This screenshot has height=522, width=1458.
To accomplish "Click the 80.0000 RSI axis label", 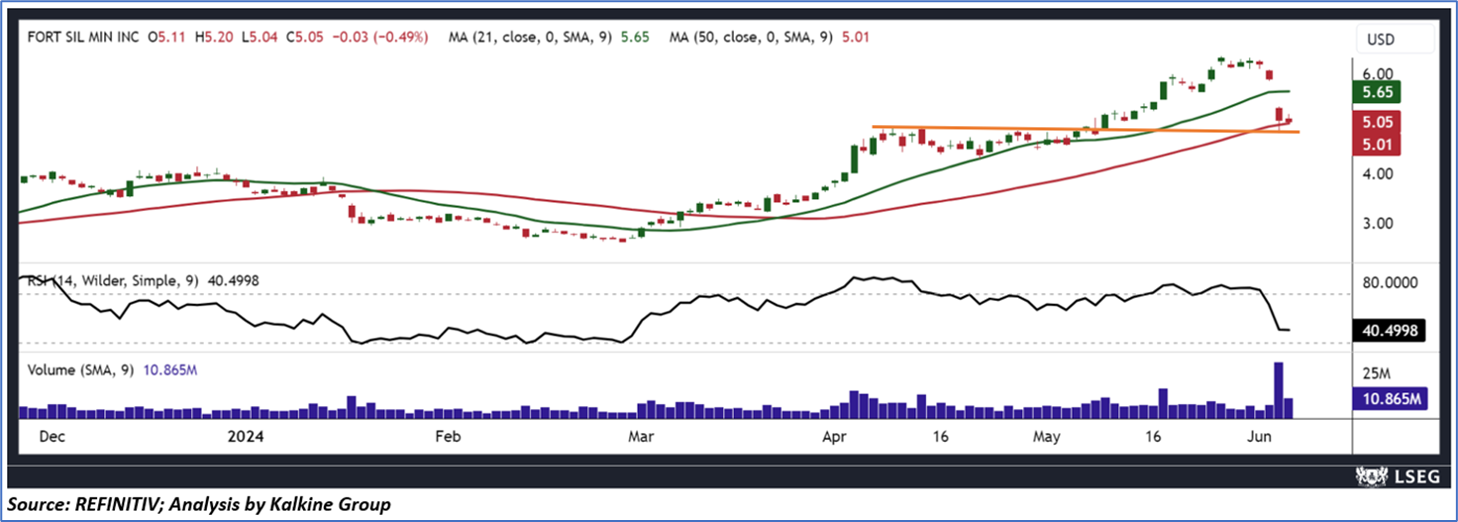I will (1391, 283).
